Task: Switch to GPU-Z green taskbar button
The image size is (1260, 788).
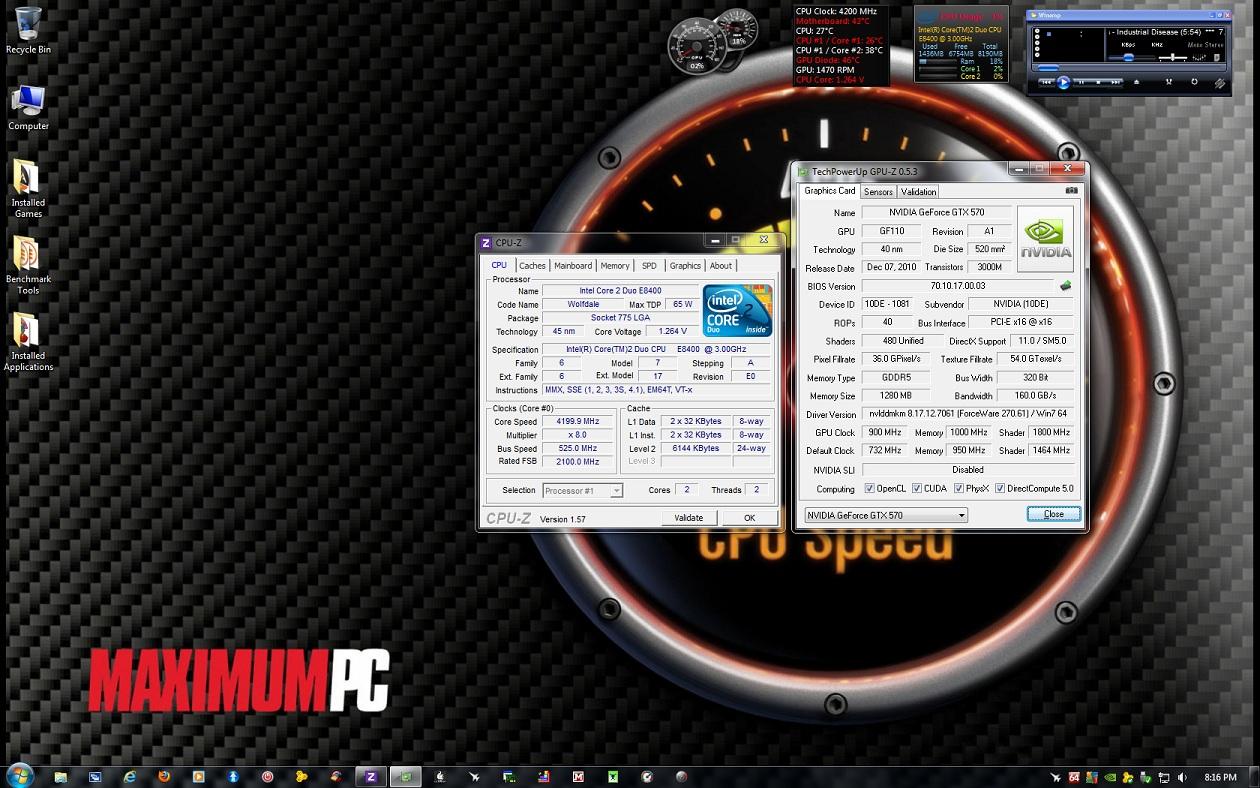Action: pyautogui.click(x=406, y=776)
